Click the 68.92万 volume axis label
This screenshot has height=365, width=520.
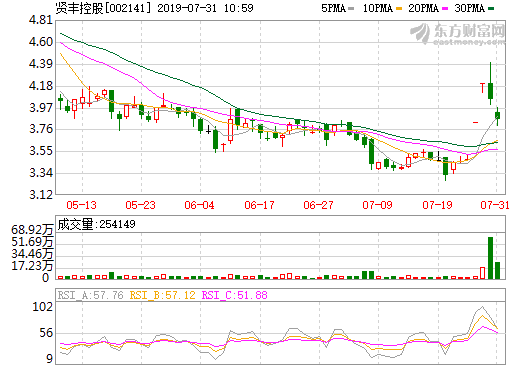32,230
